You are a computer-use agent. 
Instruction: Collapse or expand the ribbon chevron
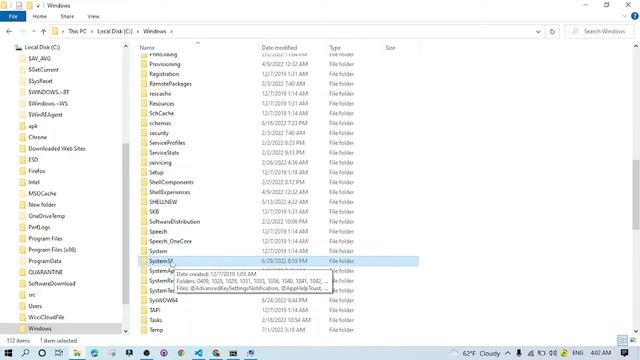tap(624, 16)
